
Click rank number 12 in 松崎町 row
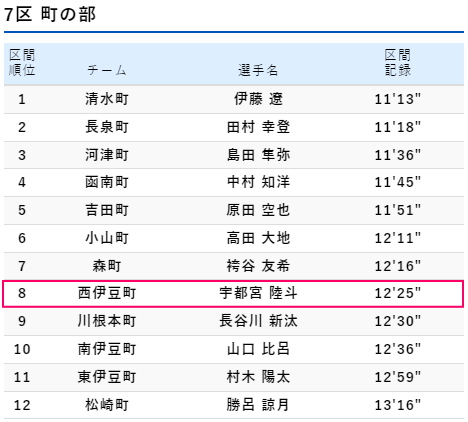(x=22, y=405)
